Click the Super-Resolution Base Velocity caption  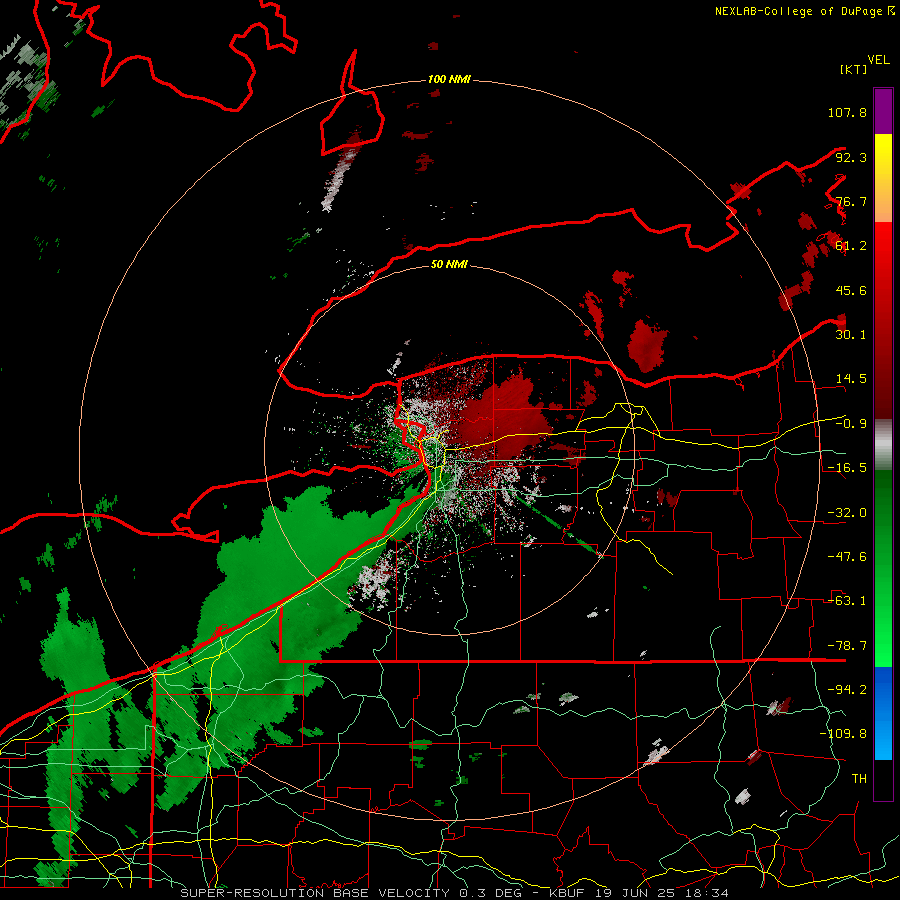(454, 893)
